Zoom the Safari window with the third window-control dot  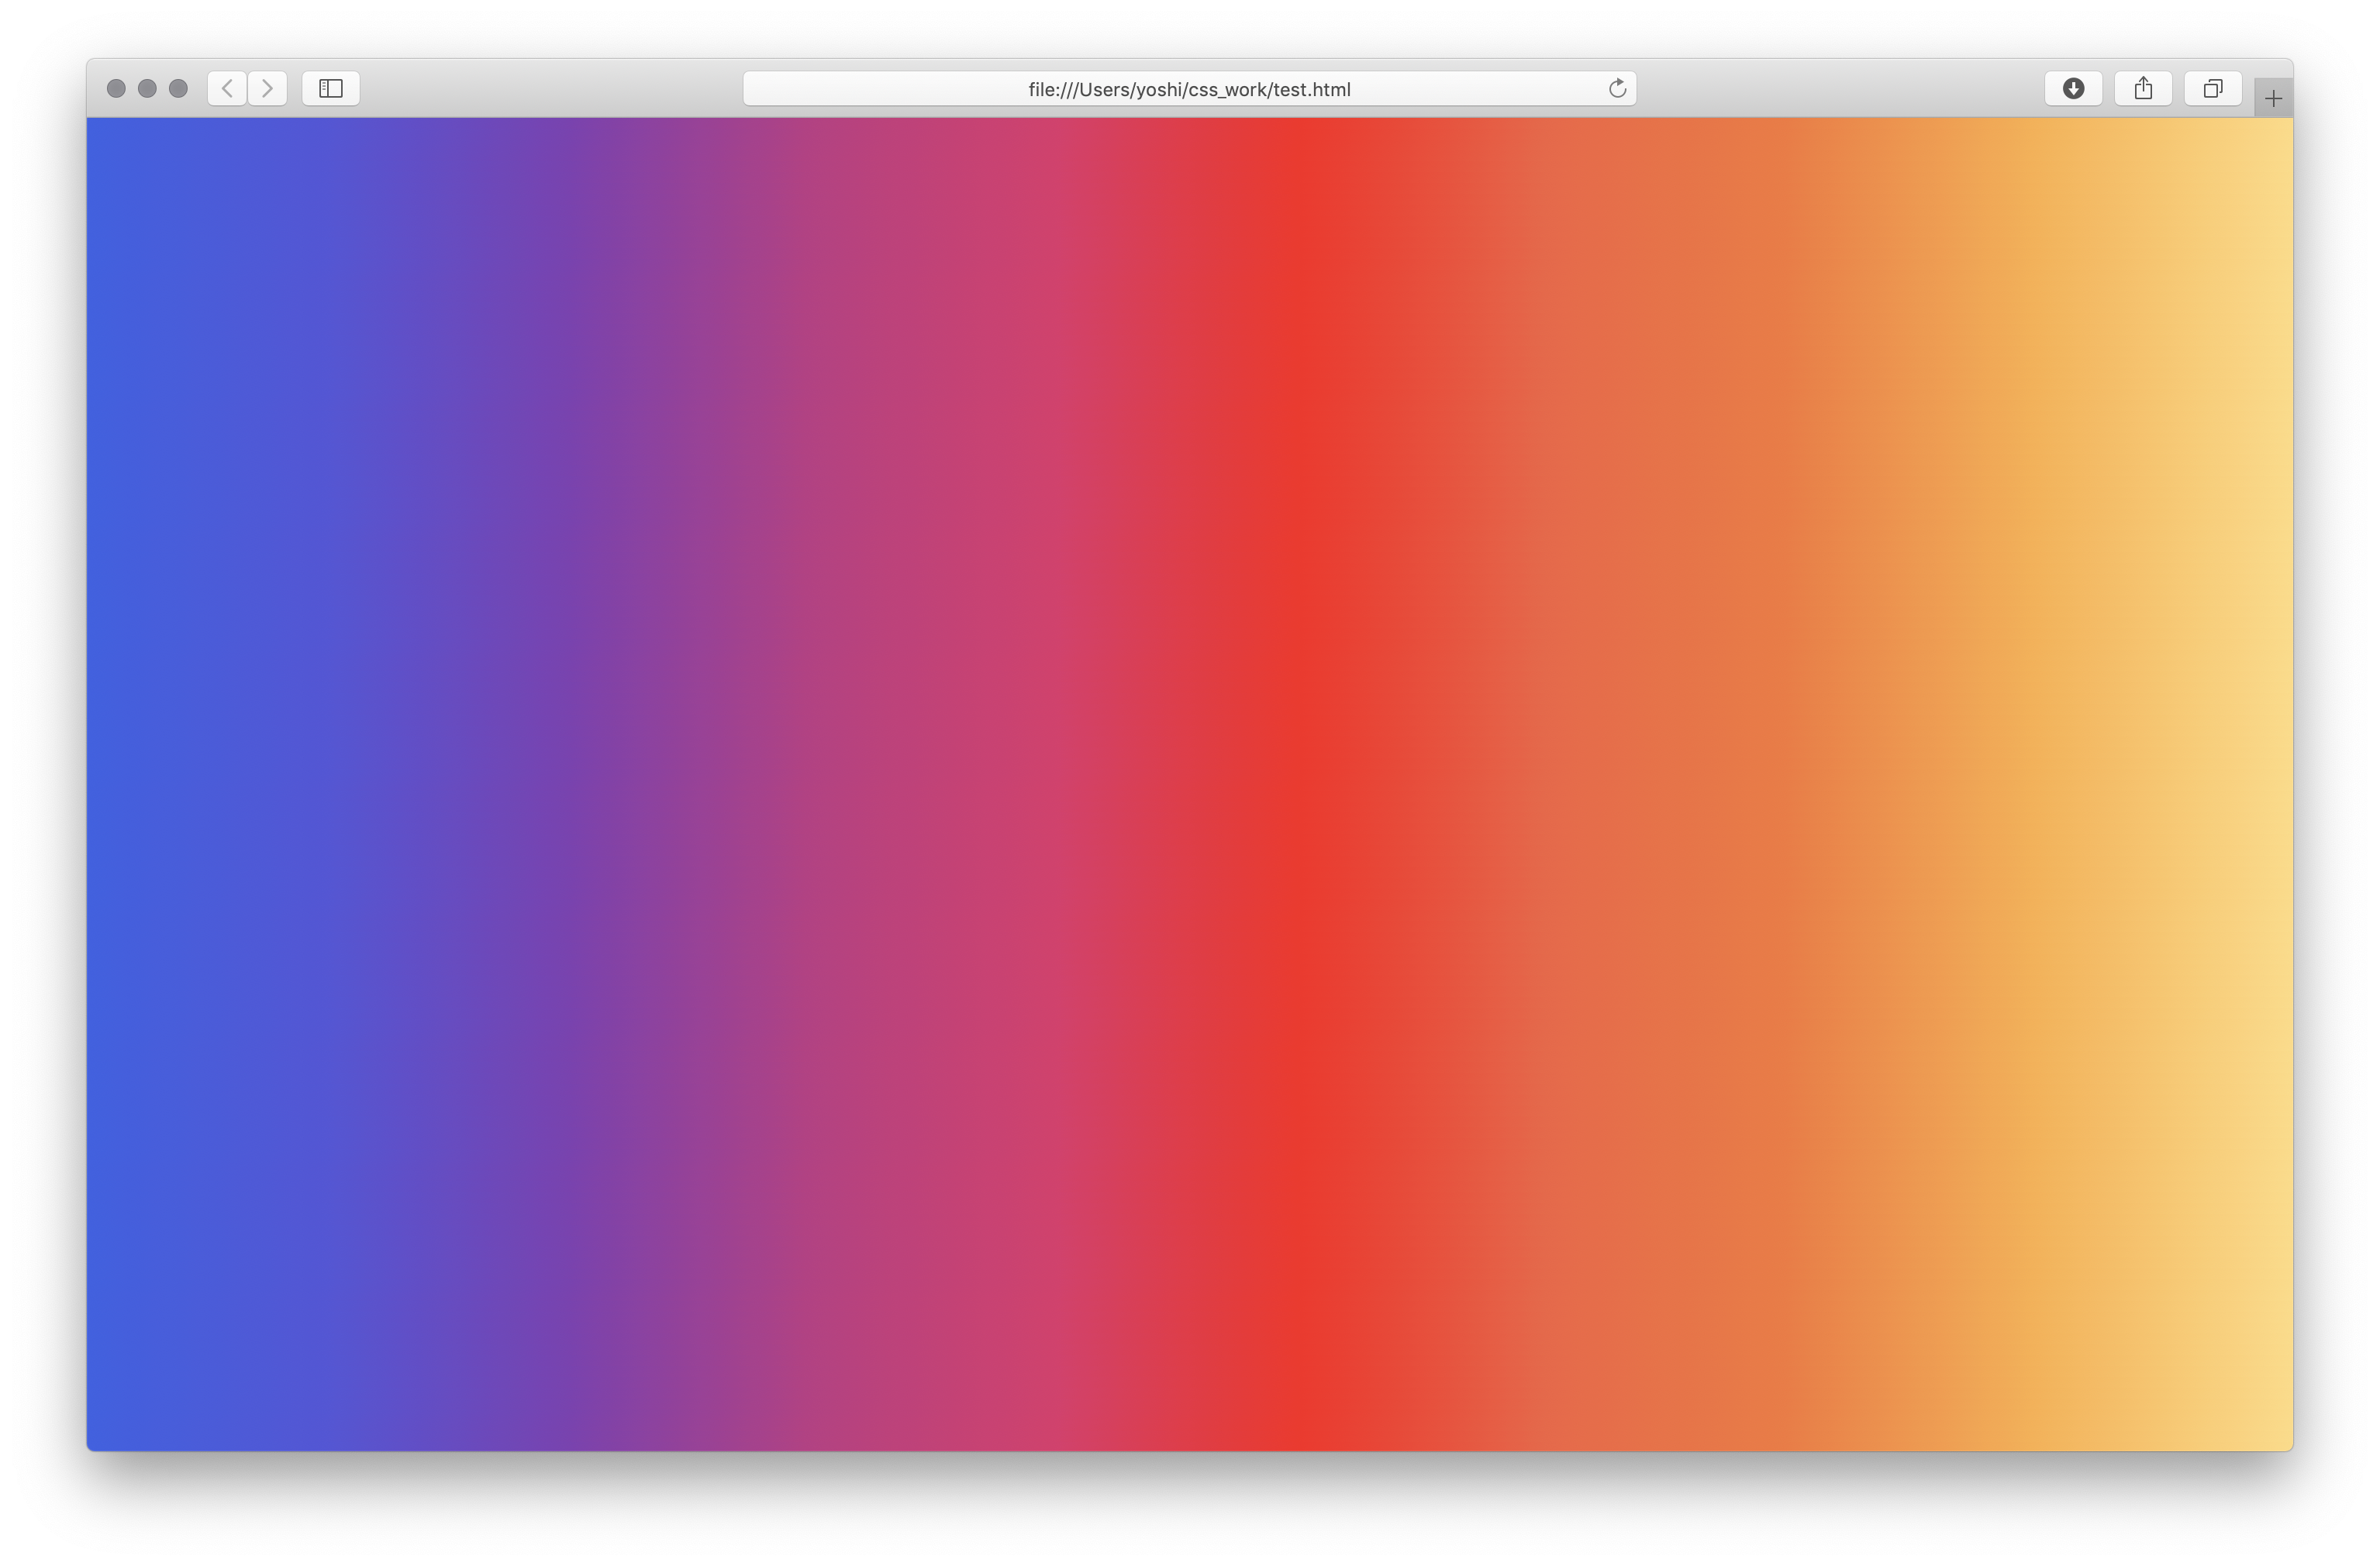178,89
